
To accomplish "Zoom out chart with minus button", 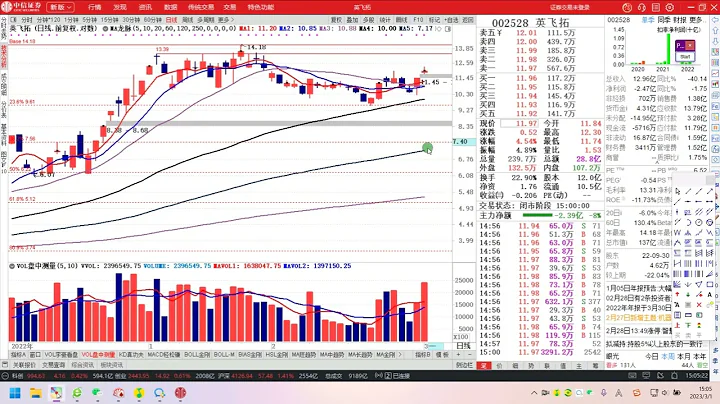I will [469, 355].
